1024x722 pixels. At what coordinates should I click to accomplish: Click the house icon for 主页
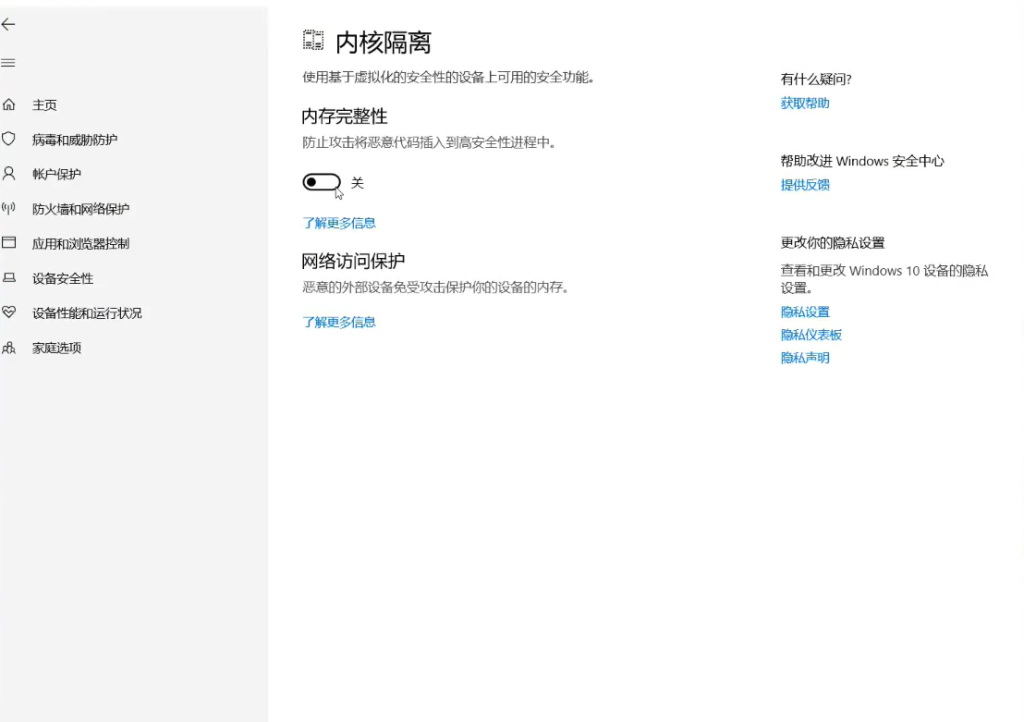tap(9, 105)
